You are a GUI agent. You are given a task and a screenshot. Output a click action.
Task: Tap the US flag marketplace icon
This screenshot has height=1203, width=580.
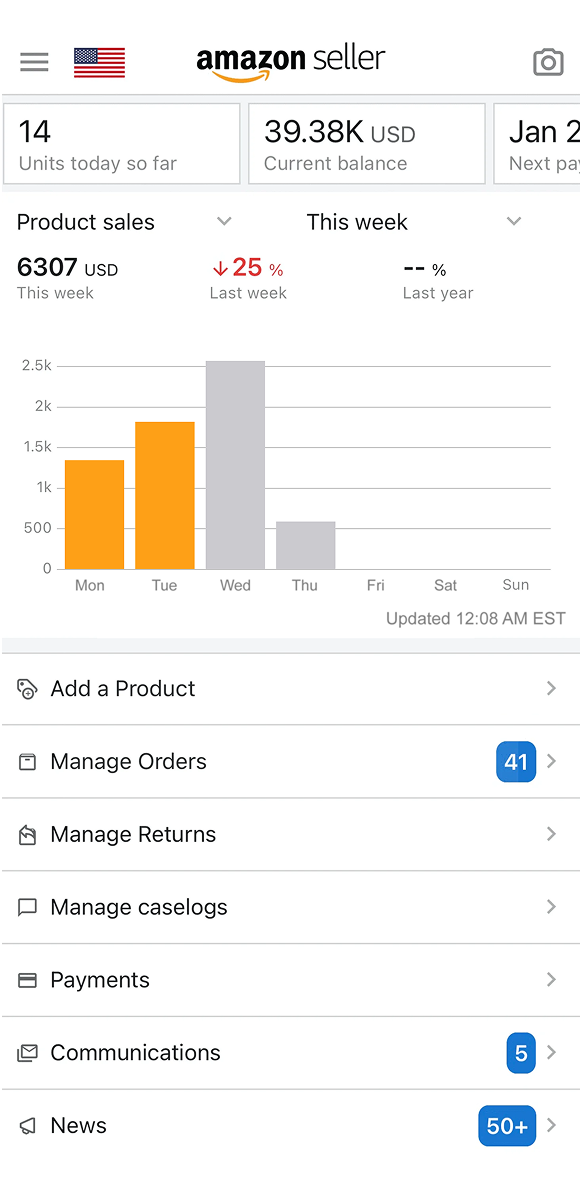pyautogui.click(x=99, y=62)
